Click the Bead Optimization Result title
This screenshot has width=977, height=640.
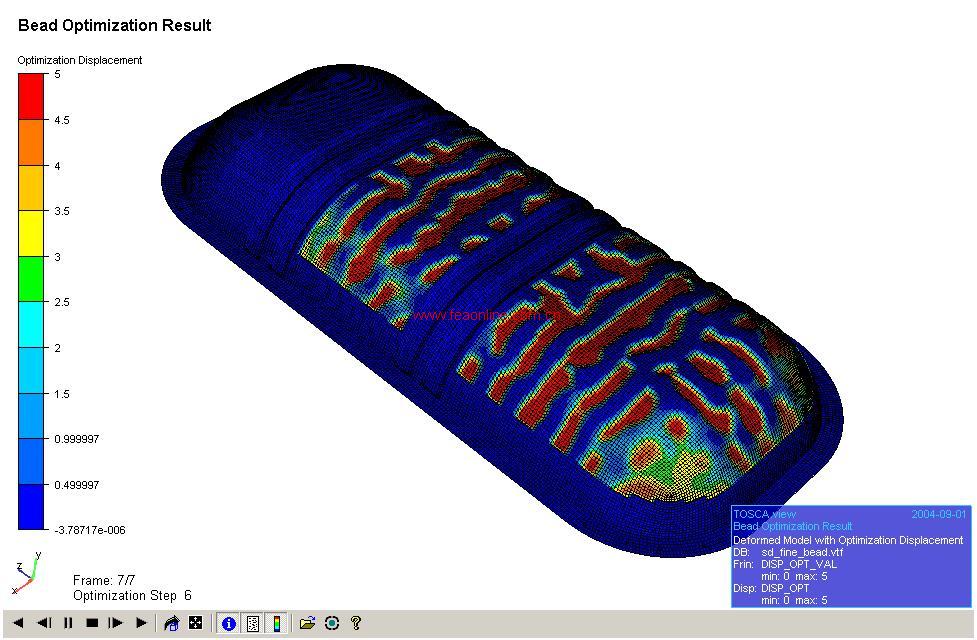(114, 26)
